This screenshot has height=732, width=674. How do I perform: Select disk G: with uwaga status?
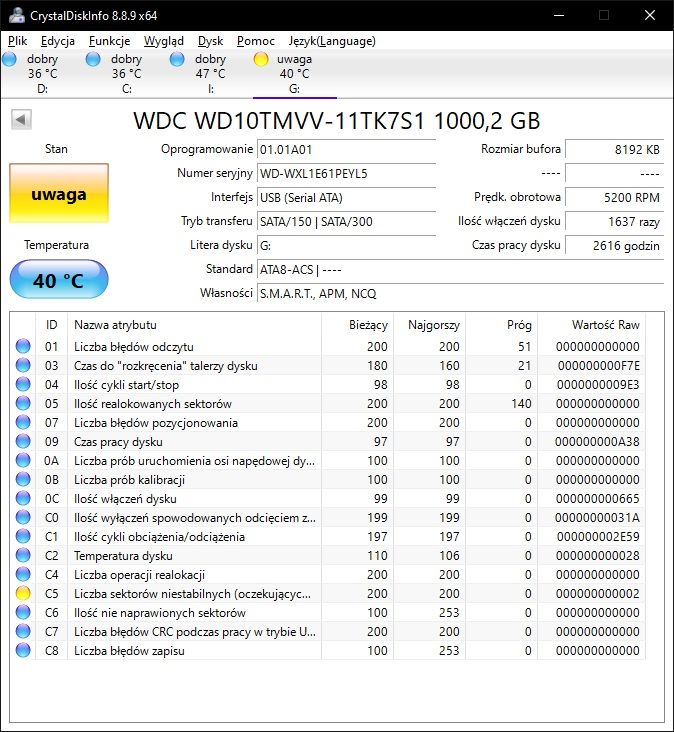coord(295,74)
